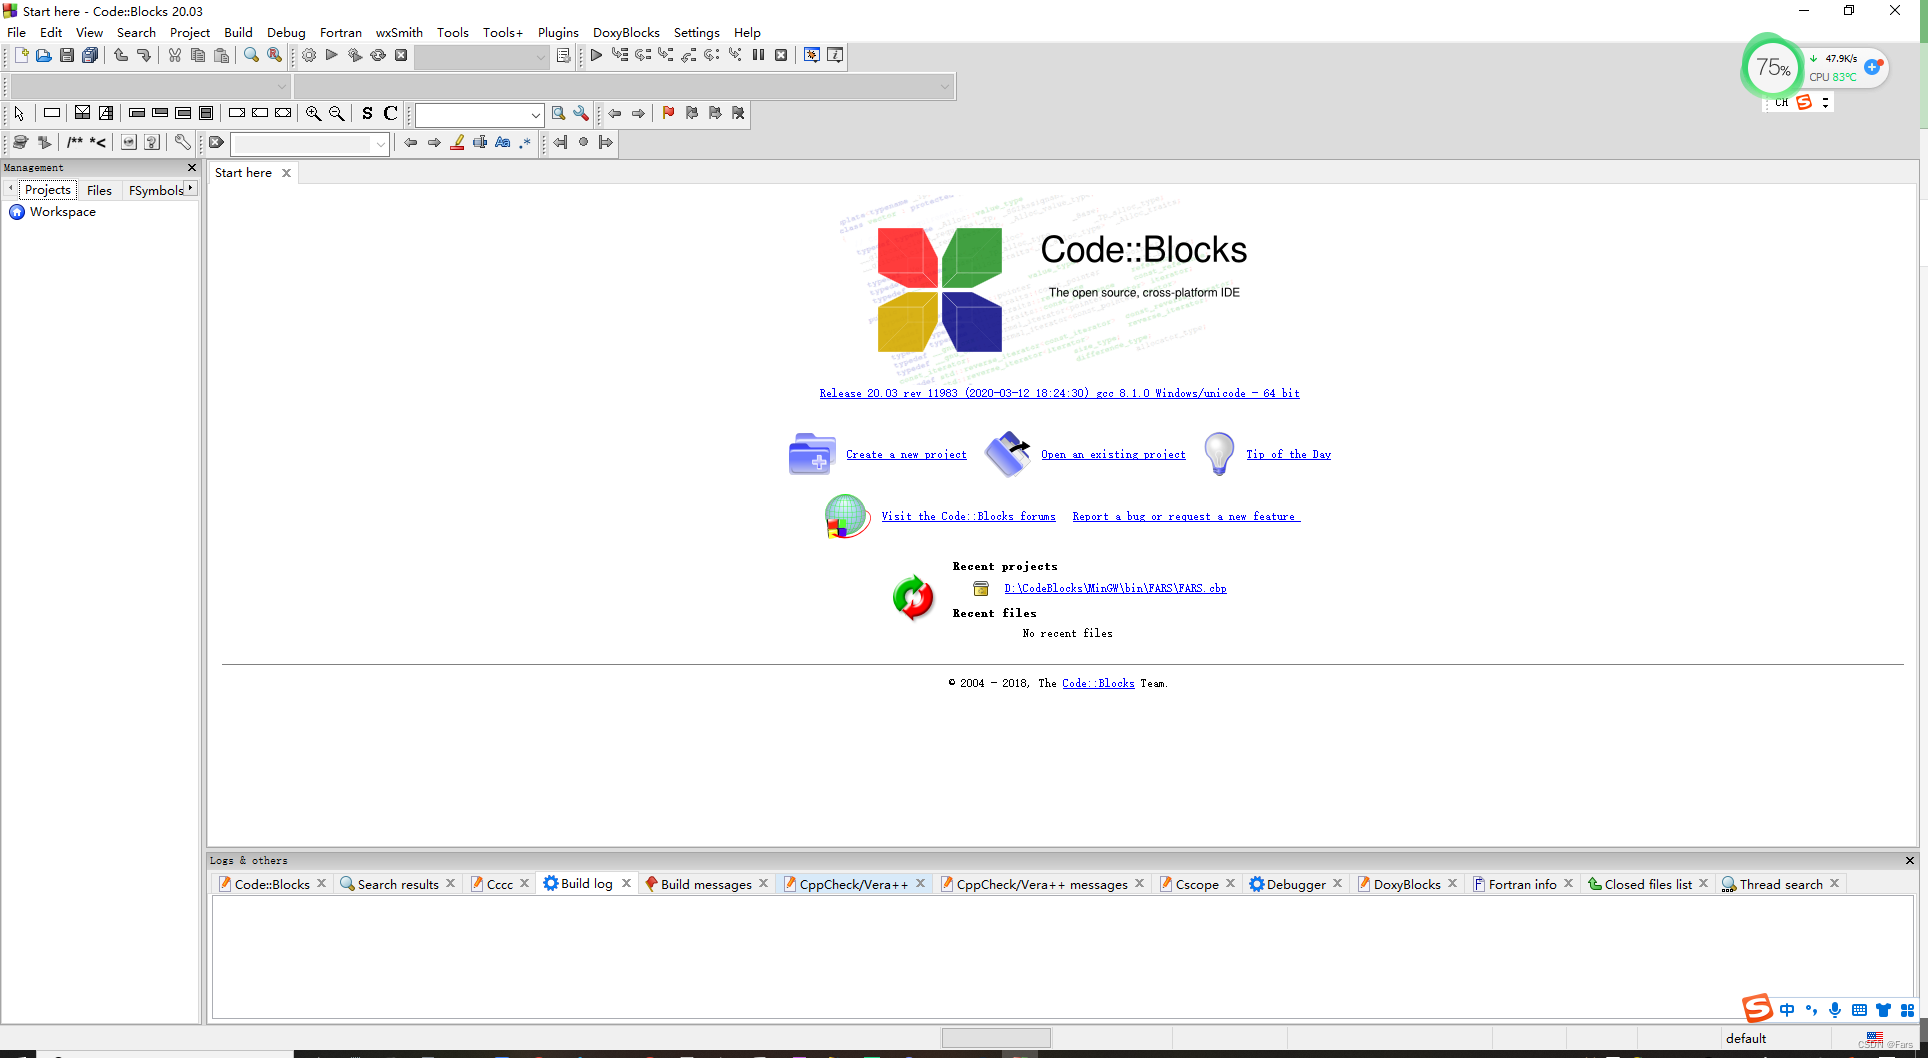
Task: Click the Cut scissors icon
Action: 175,56
